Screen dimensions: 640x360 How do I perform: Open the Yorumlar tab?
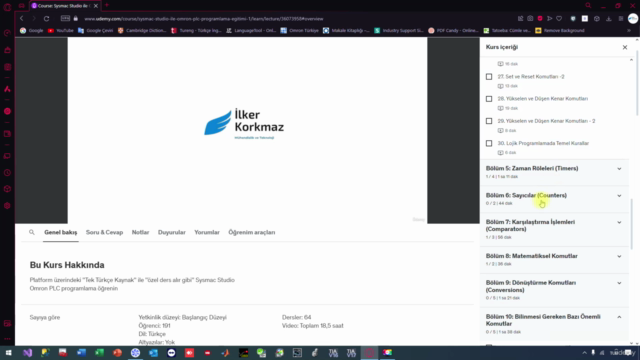(x=207, y=232)
